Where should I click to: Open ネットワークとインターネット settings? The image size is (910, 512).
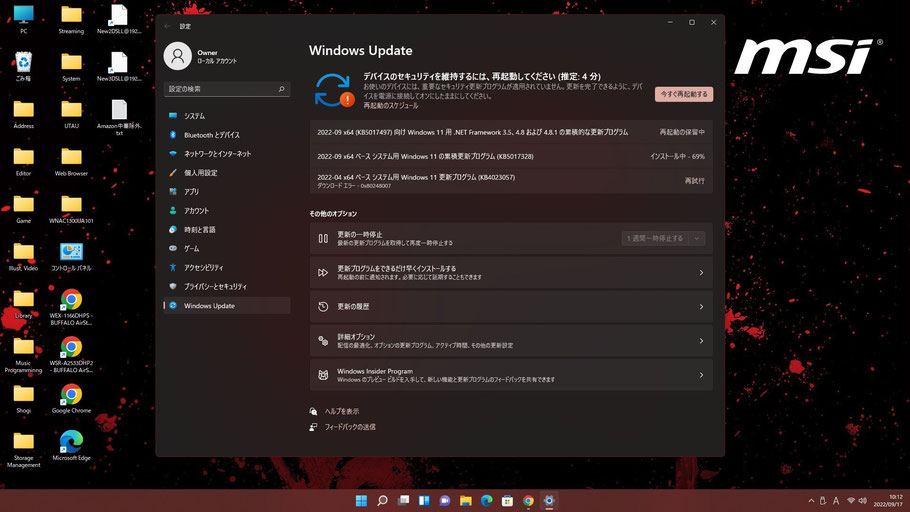click(x=227, y=154)
